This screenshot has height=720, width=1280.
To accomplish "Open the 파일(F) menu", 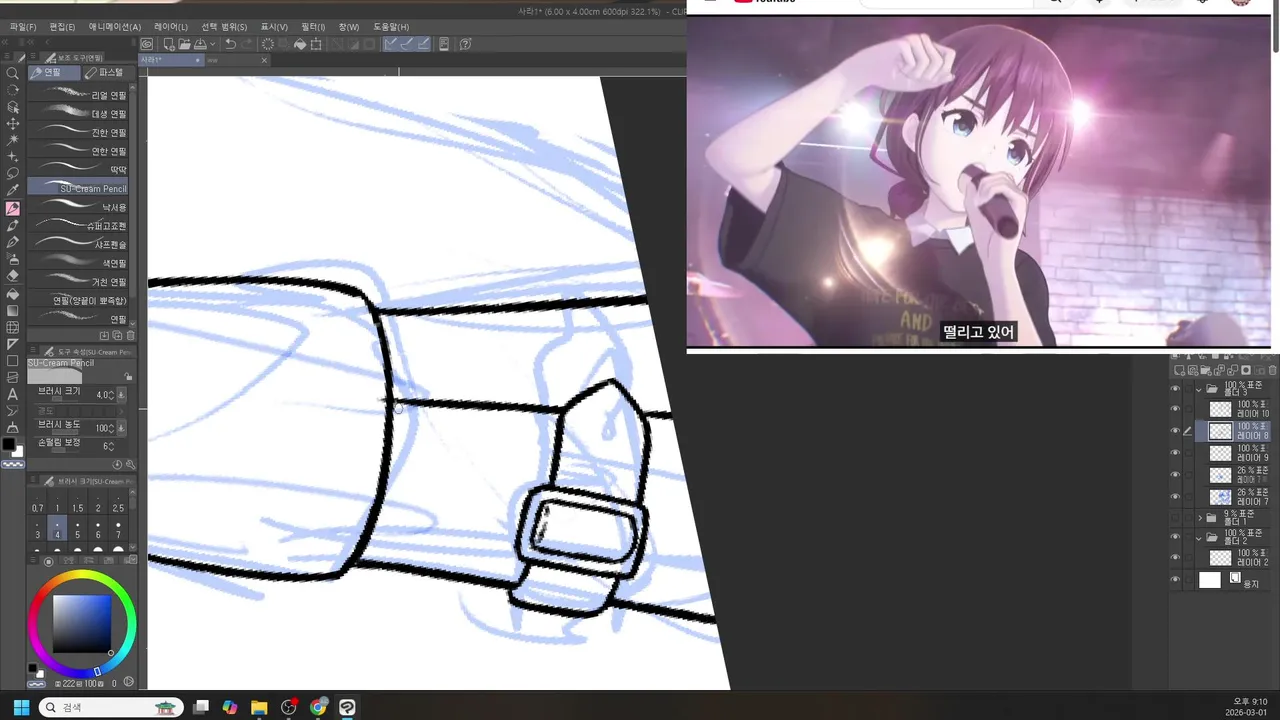I will point(23,27).
